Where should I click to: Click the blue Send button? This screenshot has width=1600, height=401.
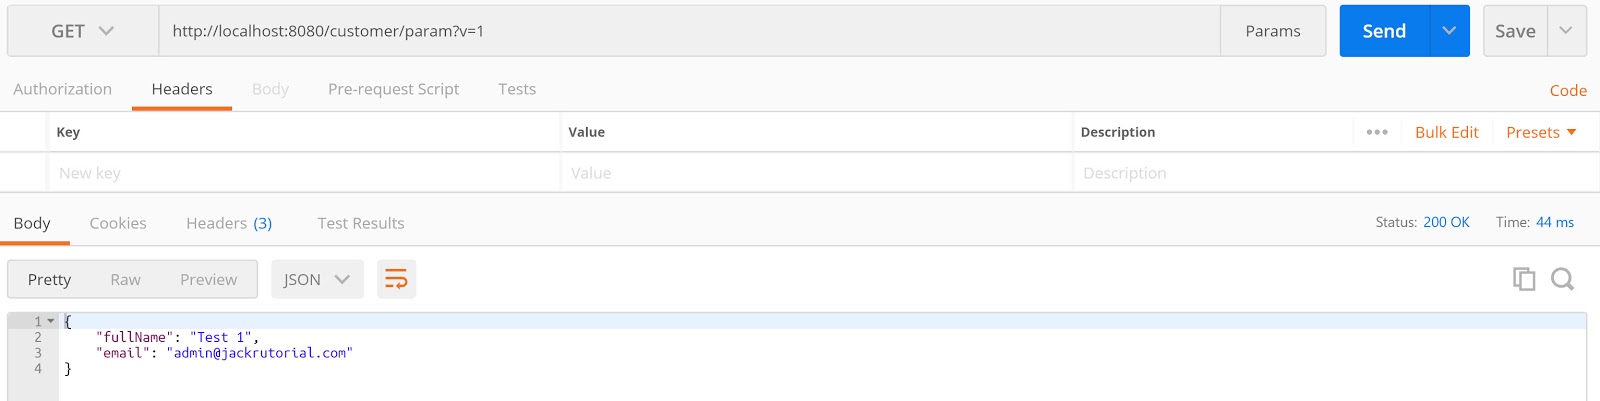(1384, 31)
